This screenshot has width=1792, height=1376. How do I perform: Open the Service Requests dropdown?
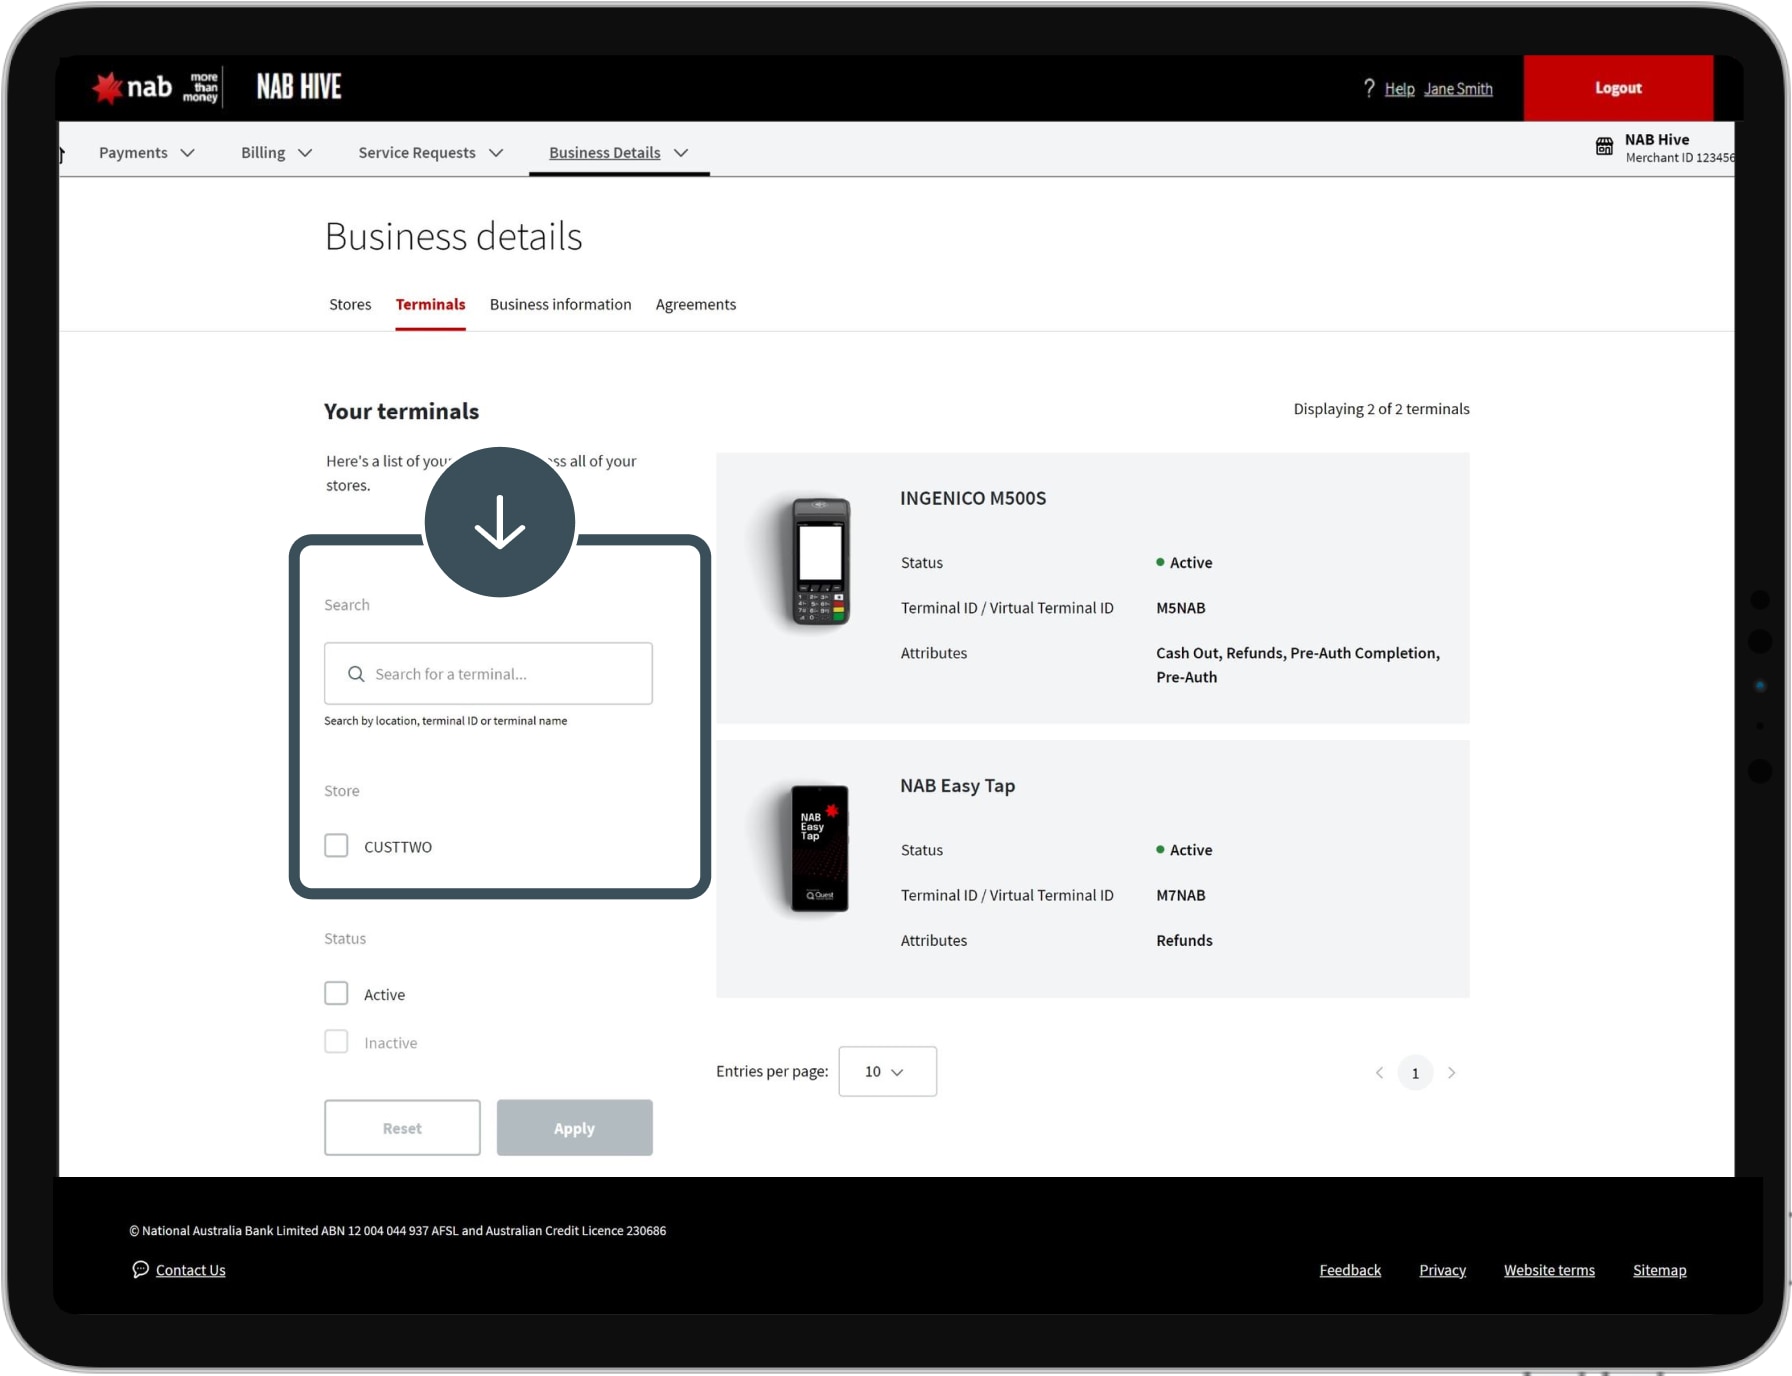(x=430, y=153)
